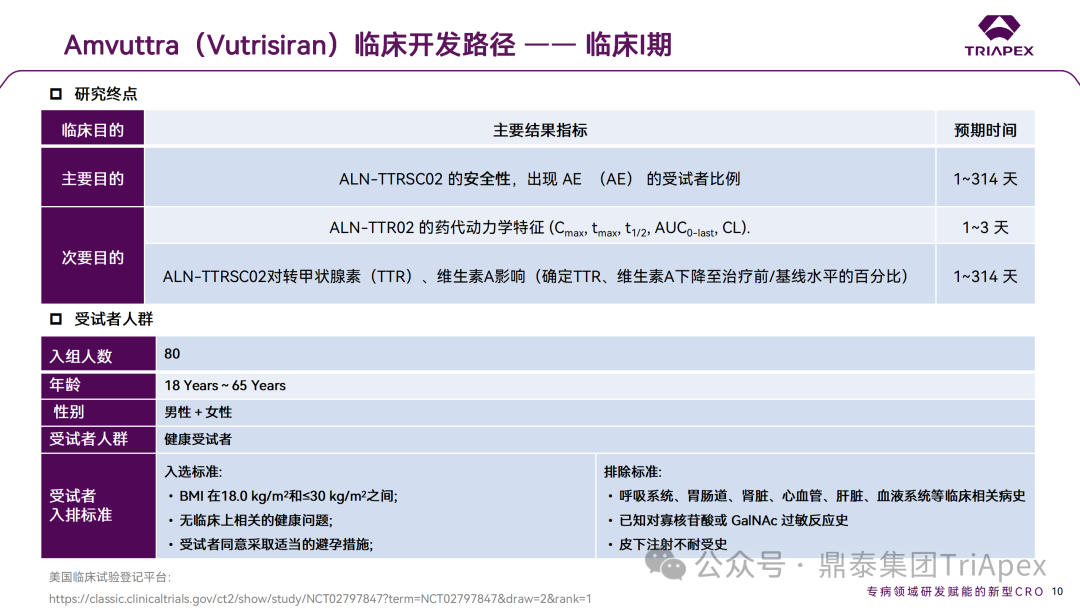Image resolution: width=1080 pixels, height=608 pixels.
Task: Open the clinicaltrials.gov NCT02797847 link
Action: (320, 598)
